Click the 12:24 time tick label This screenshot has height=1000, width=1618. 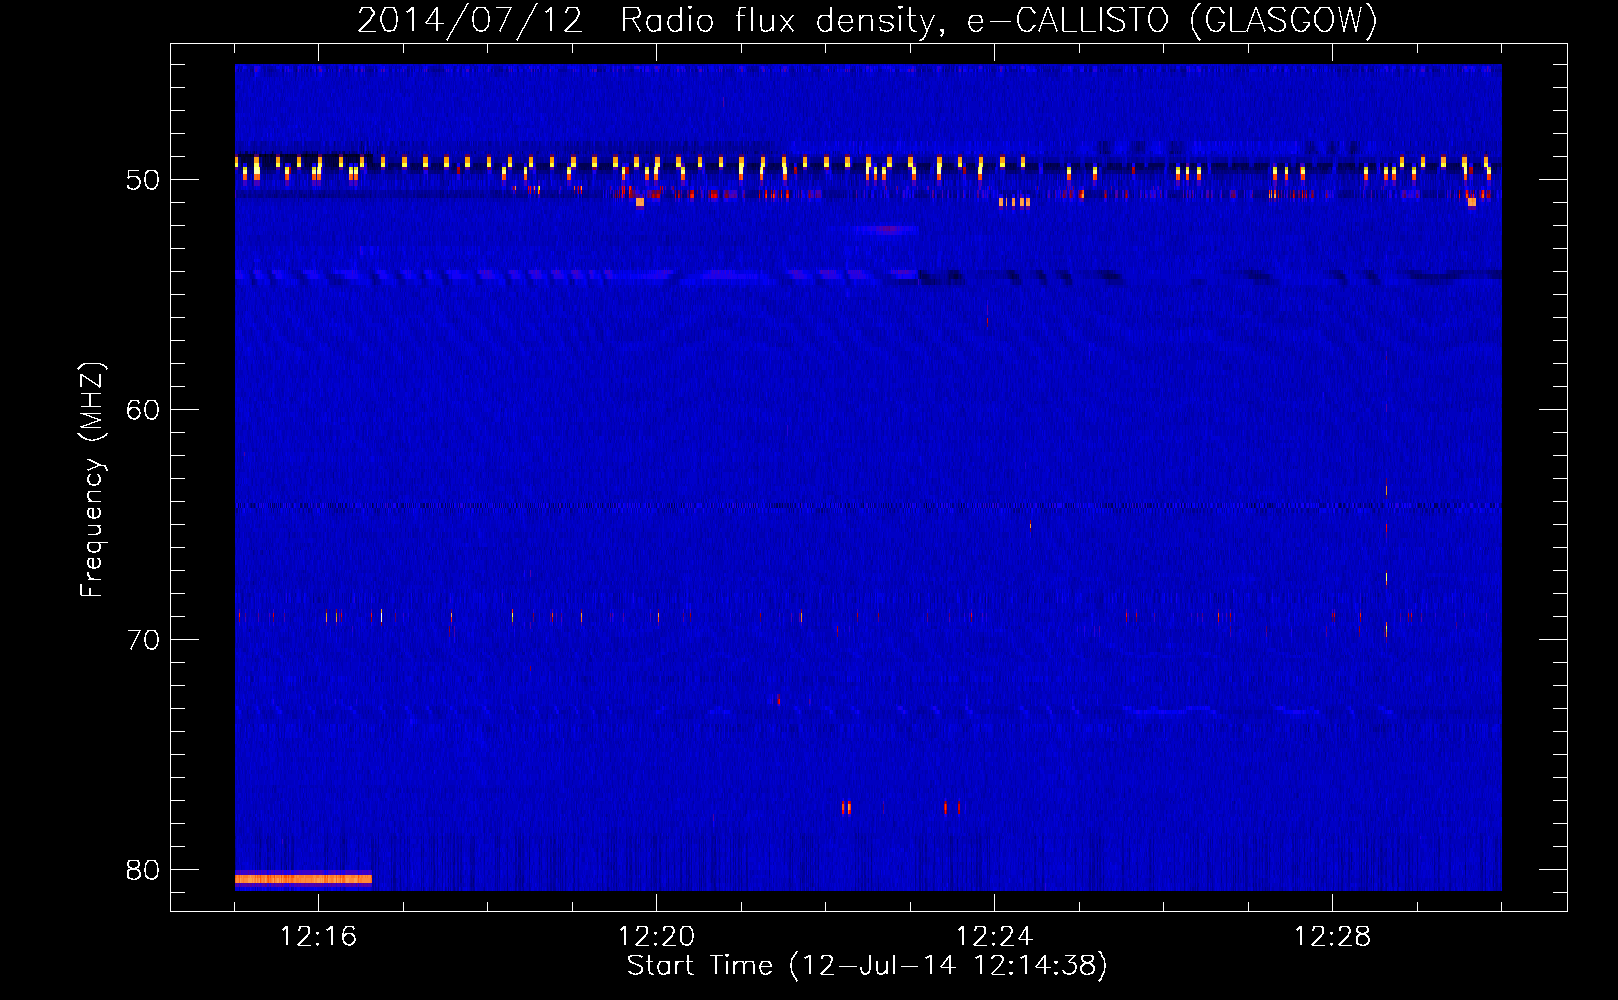point(994,937)
